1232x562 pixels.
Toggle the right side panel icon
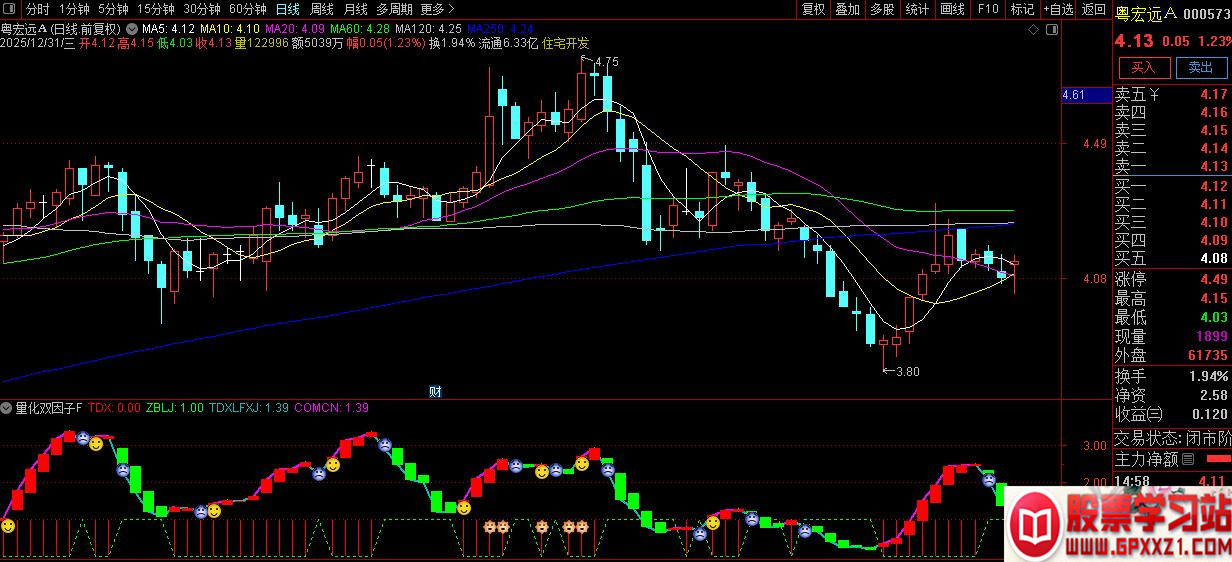(1050, 30)
